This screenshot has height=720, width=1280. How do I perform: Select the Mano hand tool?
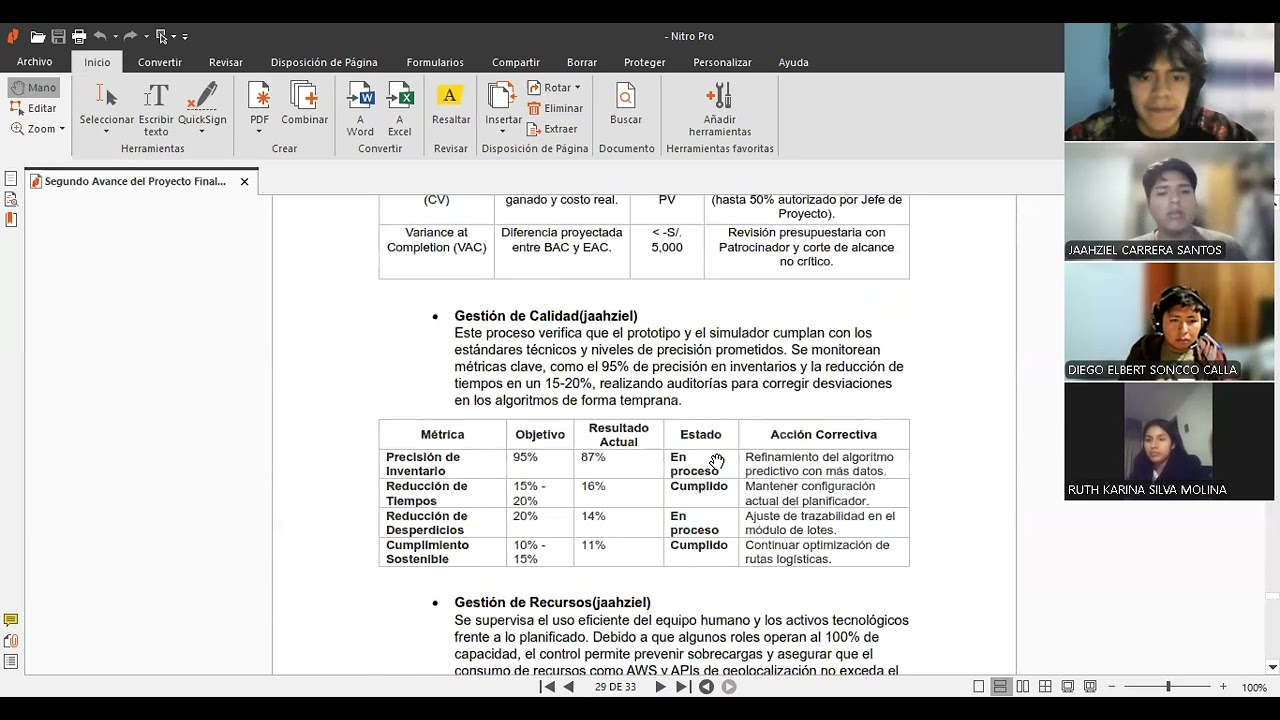[x=33, y=88]
